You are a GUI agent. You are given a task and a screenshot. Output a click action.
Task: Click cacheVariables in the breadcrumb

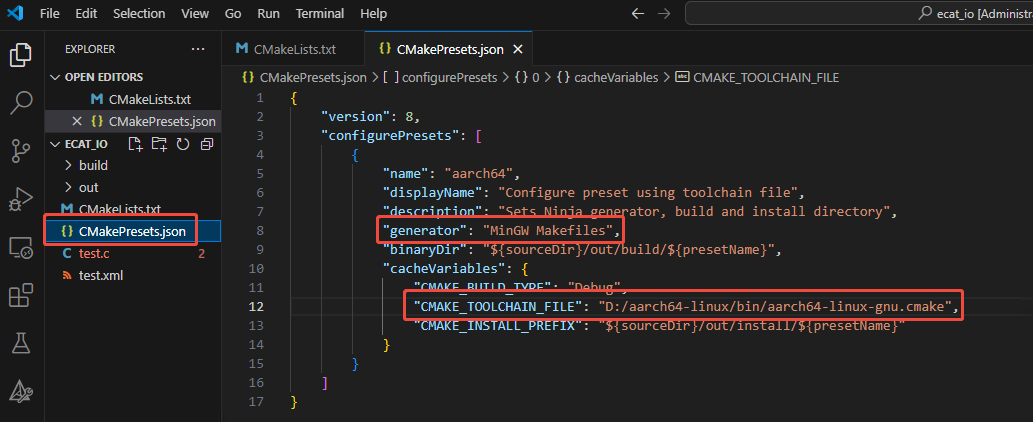click(616, 78)
